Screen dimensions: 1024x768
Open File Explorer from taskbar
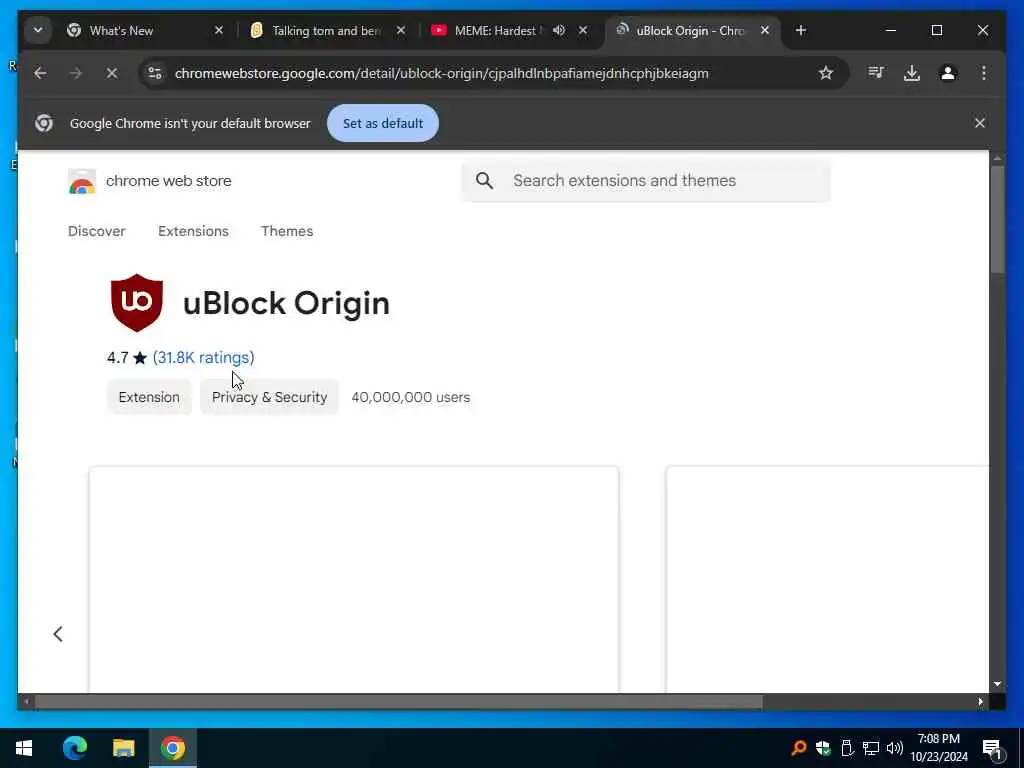click(x=123, y=748)
